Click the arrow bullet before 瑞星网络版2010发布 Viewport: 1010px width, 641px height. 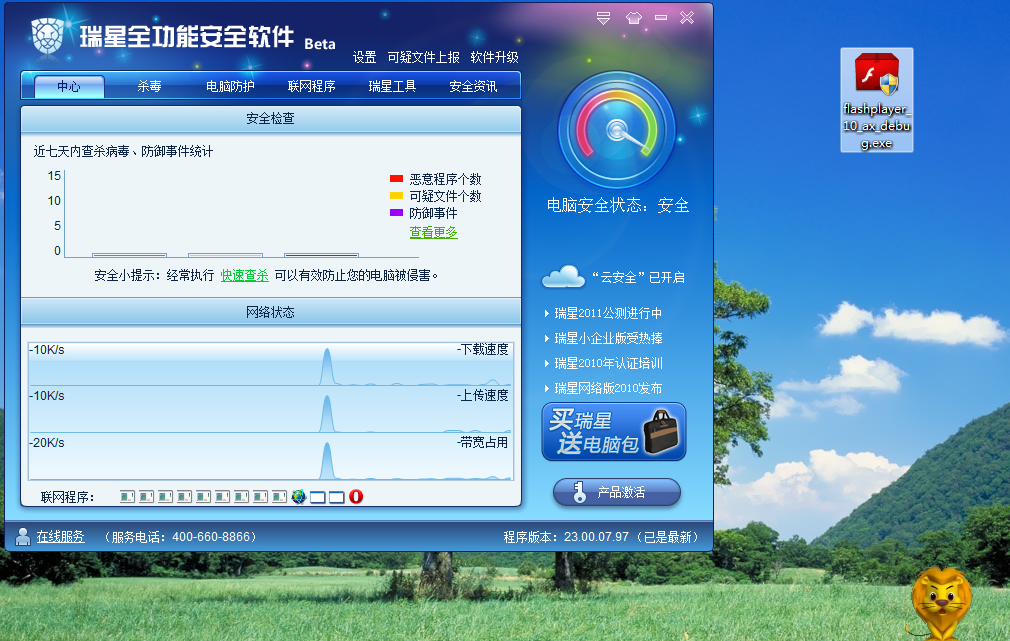tap(547, 388)
